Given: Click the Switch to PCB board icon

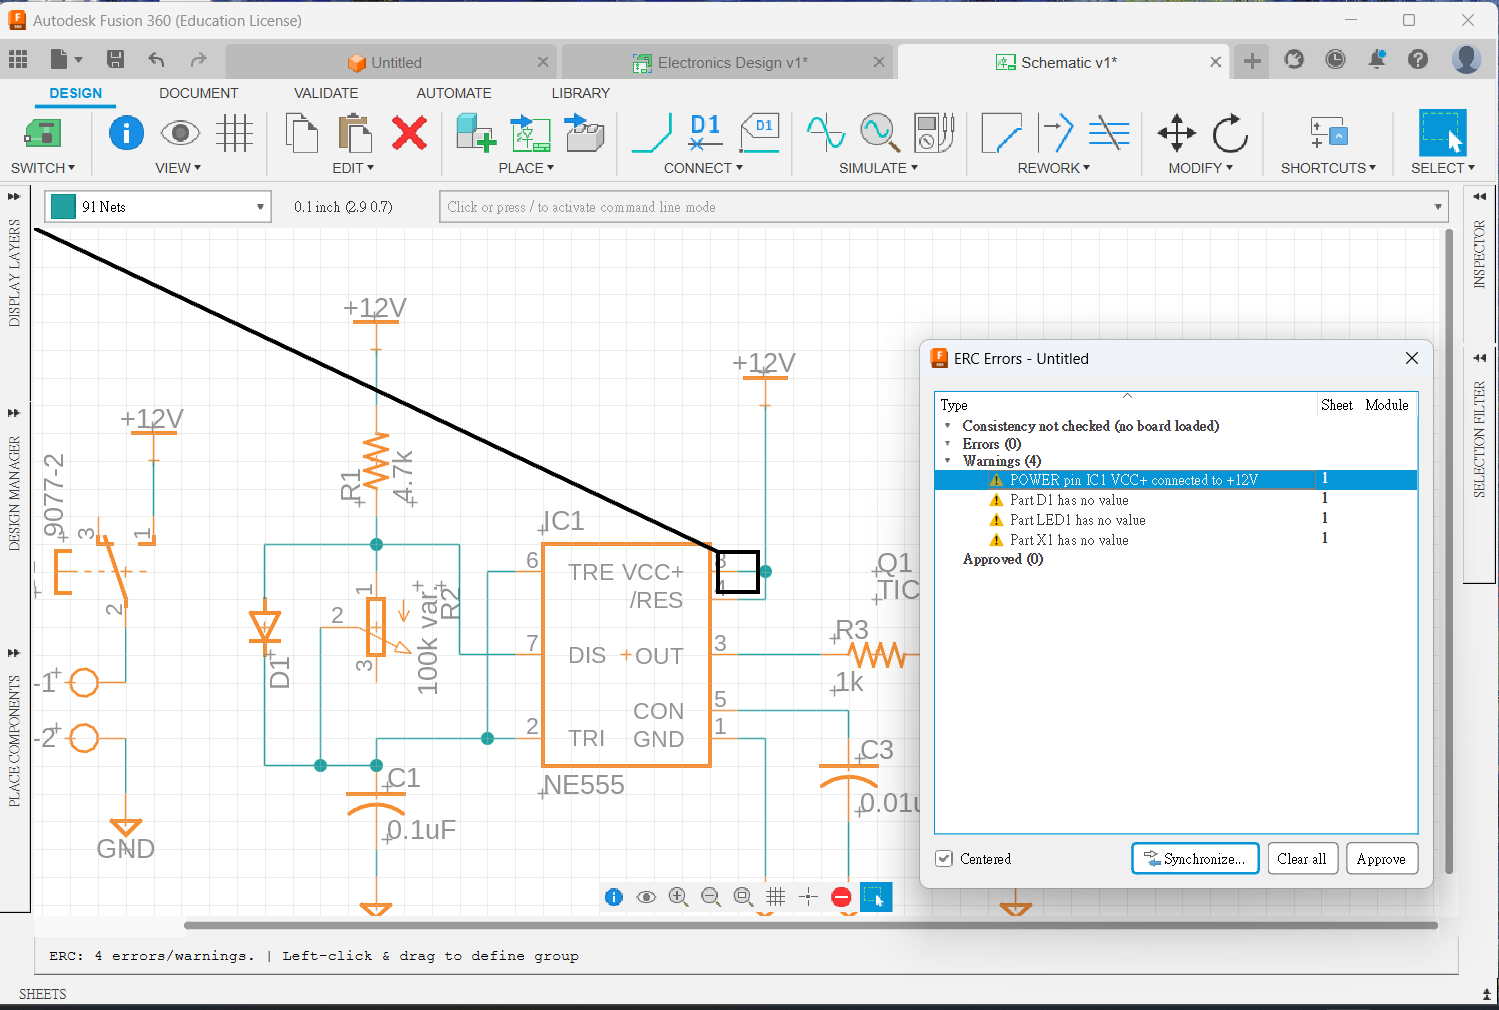Looking at the screenshot, I should [x=42, y=133].
